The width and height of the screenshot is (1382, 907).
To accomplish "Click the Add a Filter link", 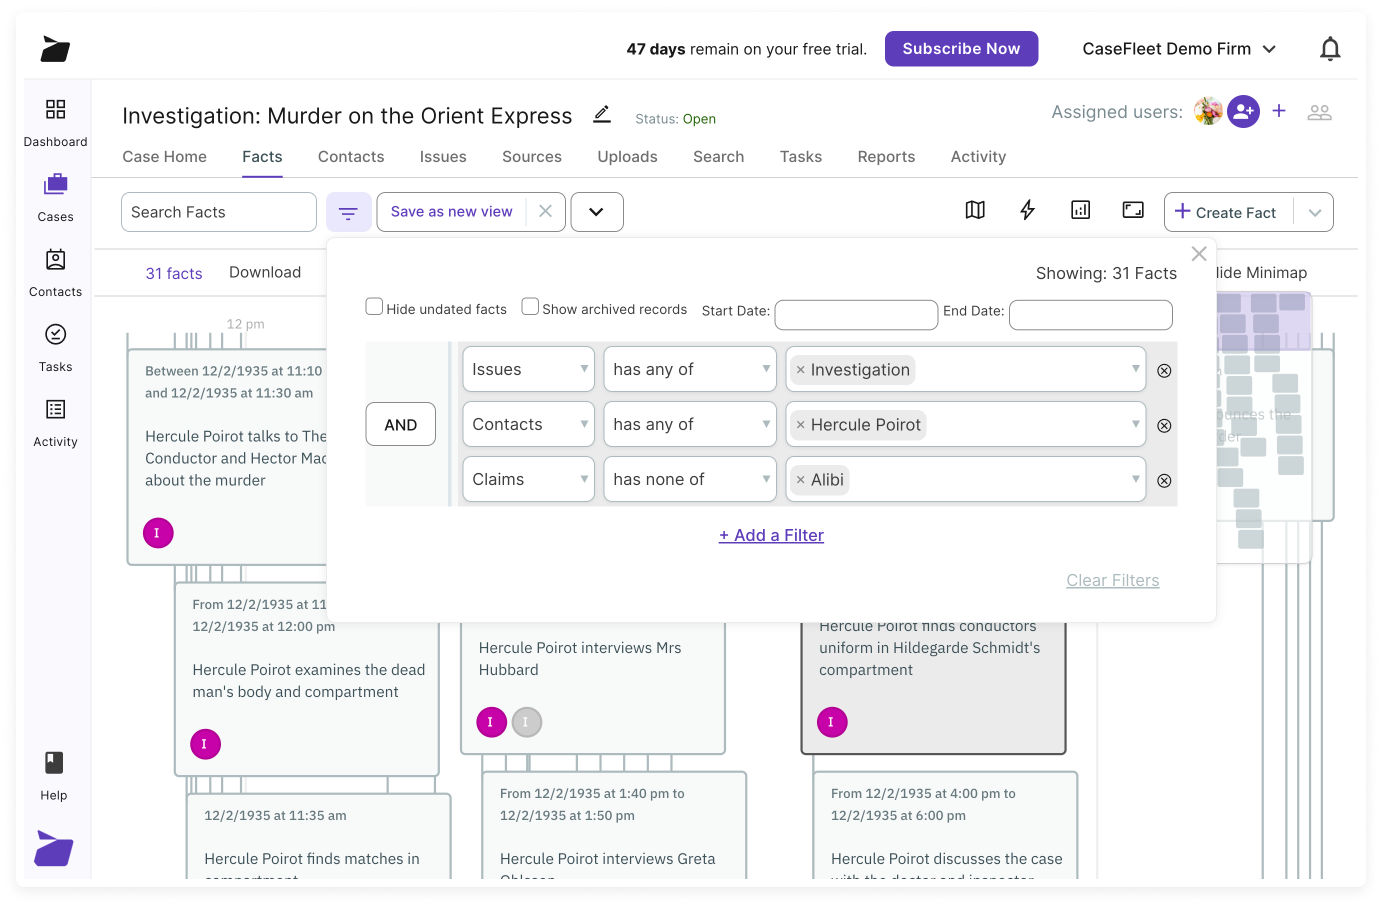I will click(x=771, y=535).
